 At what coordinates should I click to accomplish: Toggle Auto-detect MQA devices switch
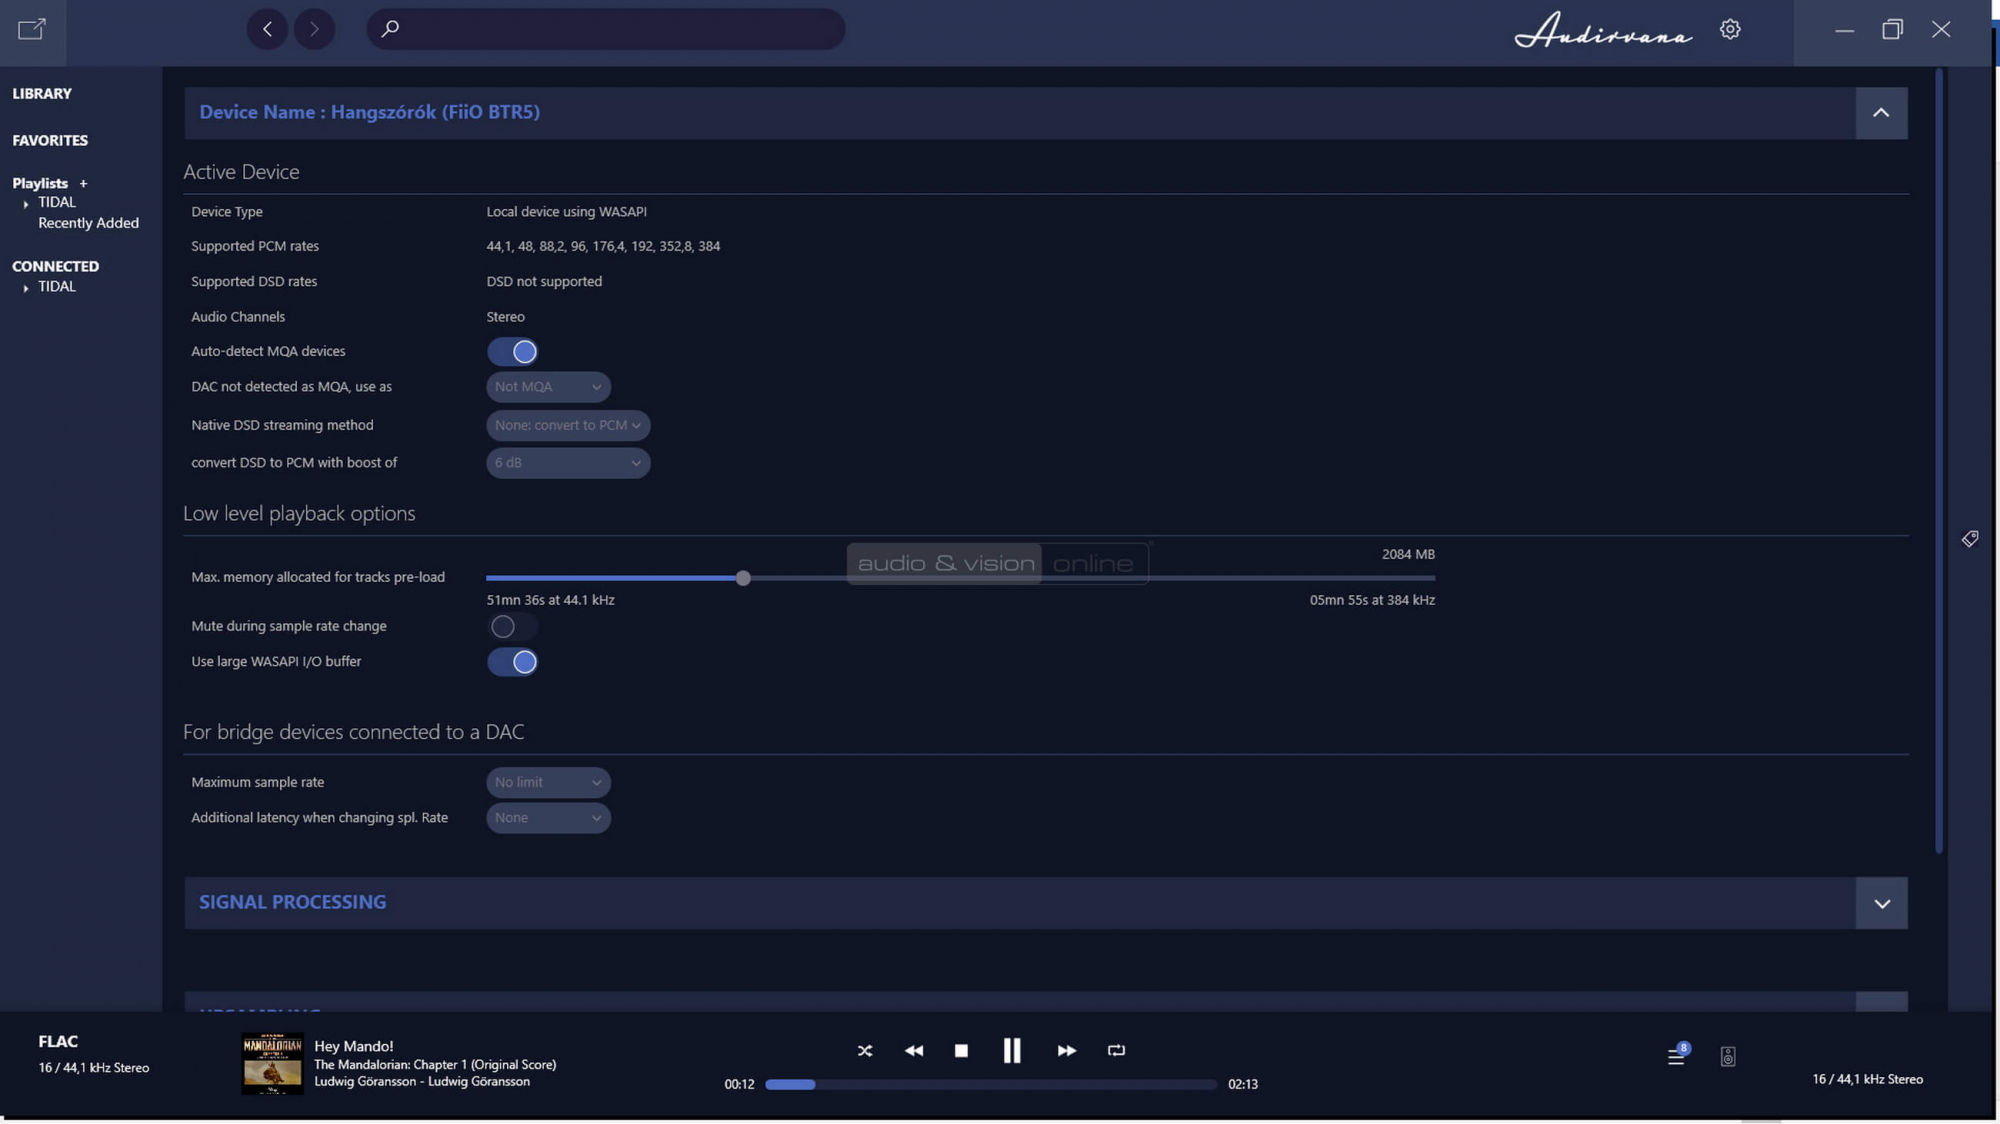tap(512, 351)
